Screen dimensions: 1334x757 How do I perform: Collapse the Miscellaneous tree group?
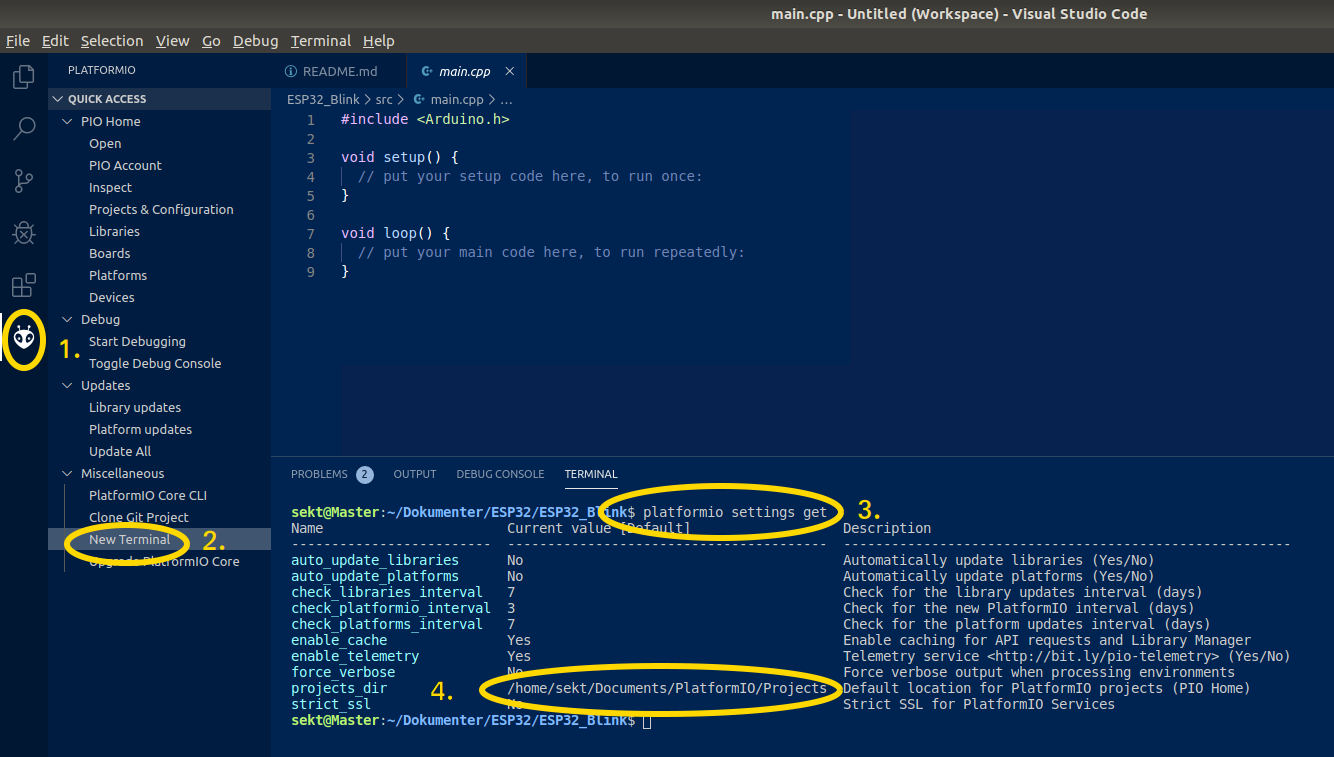[68, 473]
